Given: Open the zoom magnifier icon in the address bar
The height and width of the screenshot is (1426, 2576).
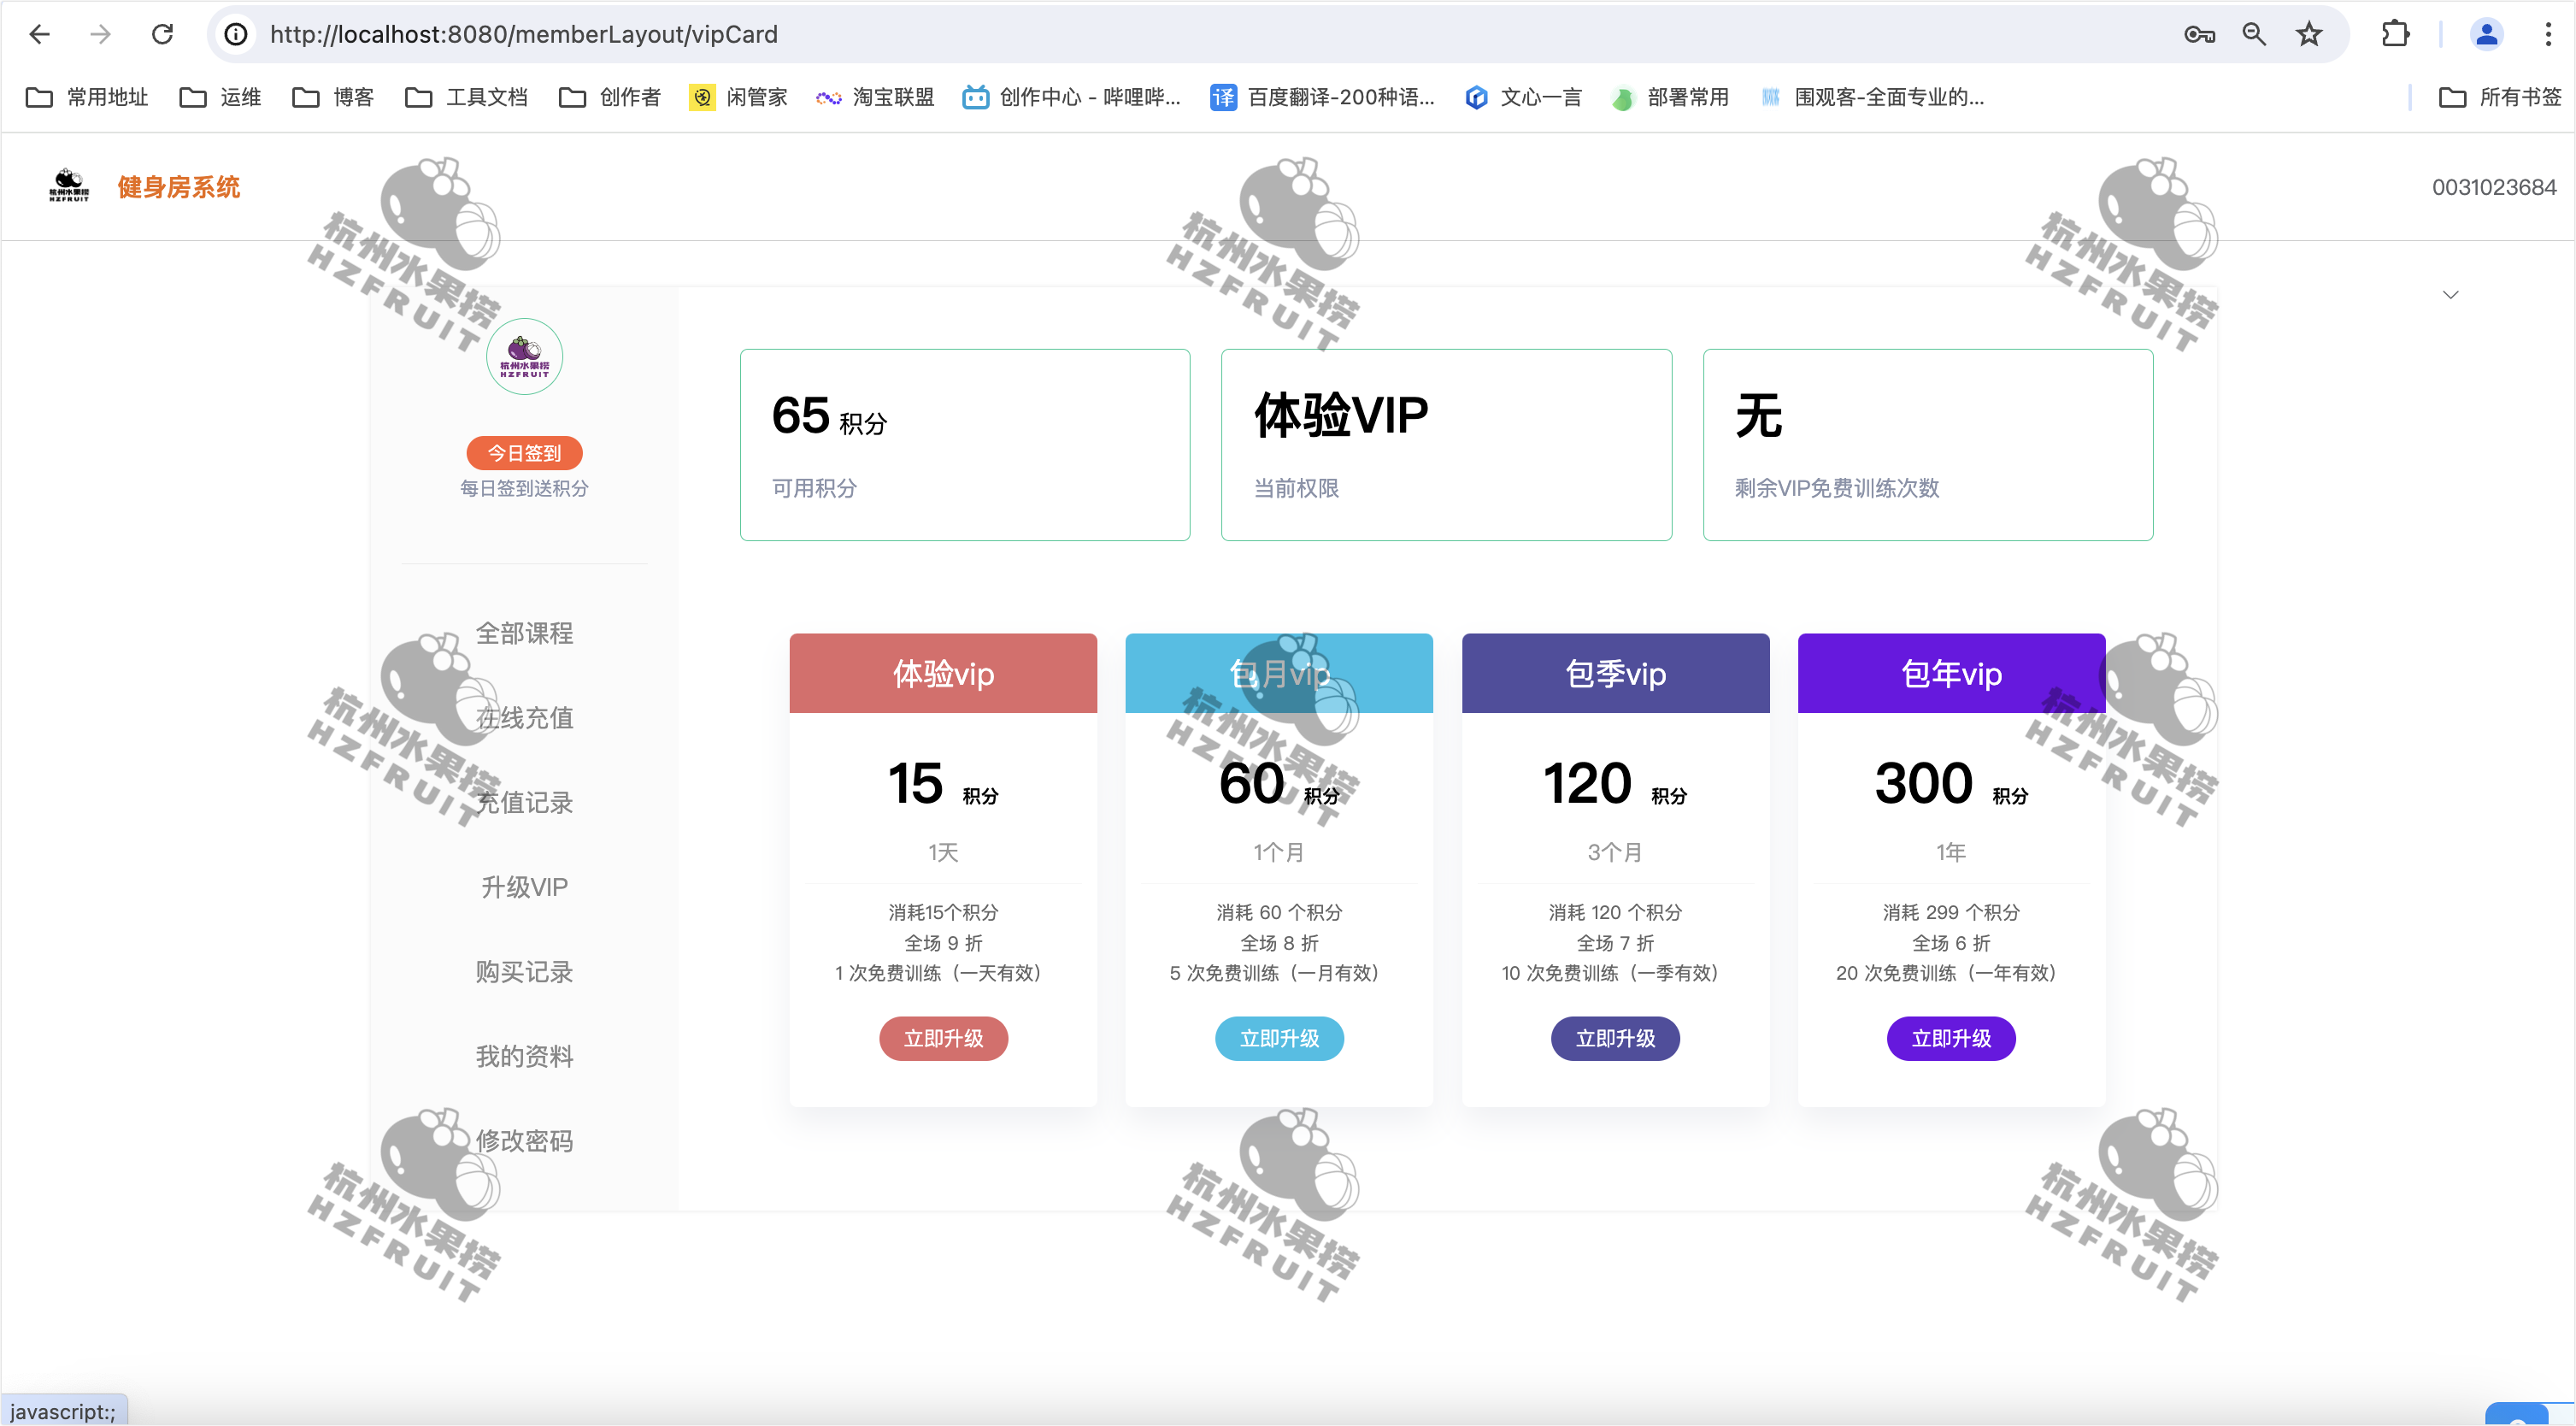Looking at the screenshot, I should [2254, 34].
